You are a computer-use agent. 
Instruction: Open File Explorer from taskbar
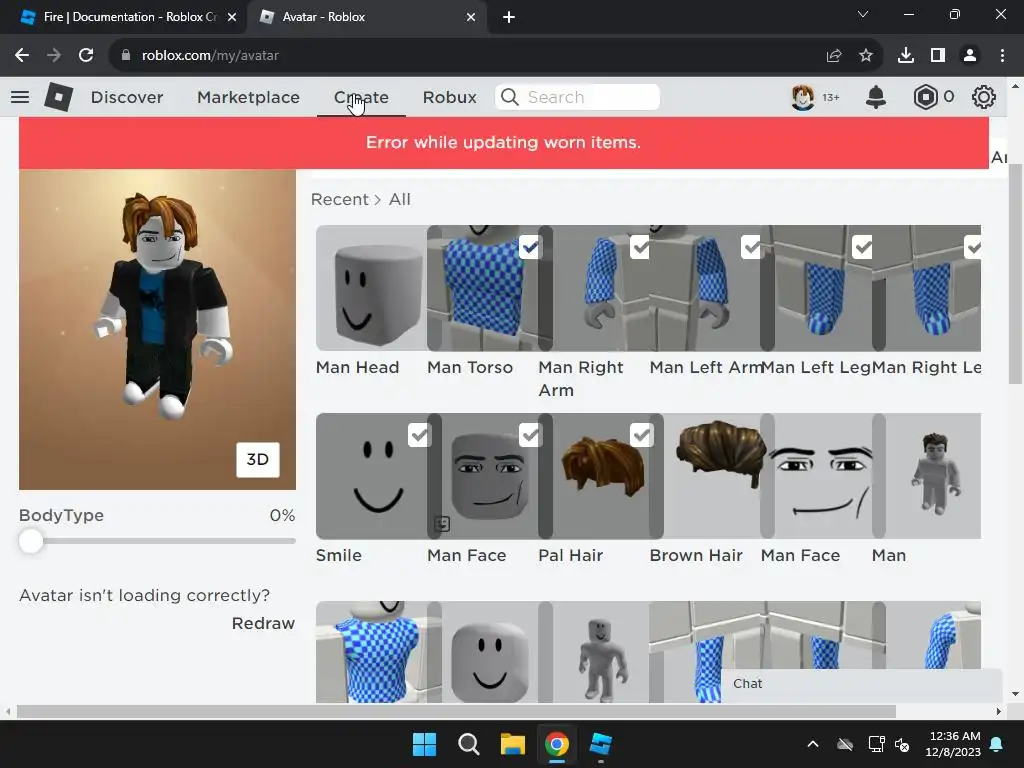click(513, 744)
